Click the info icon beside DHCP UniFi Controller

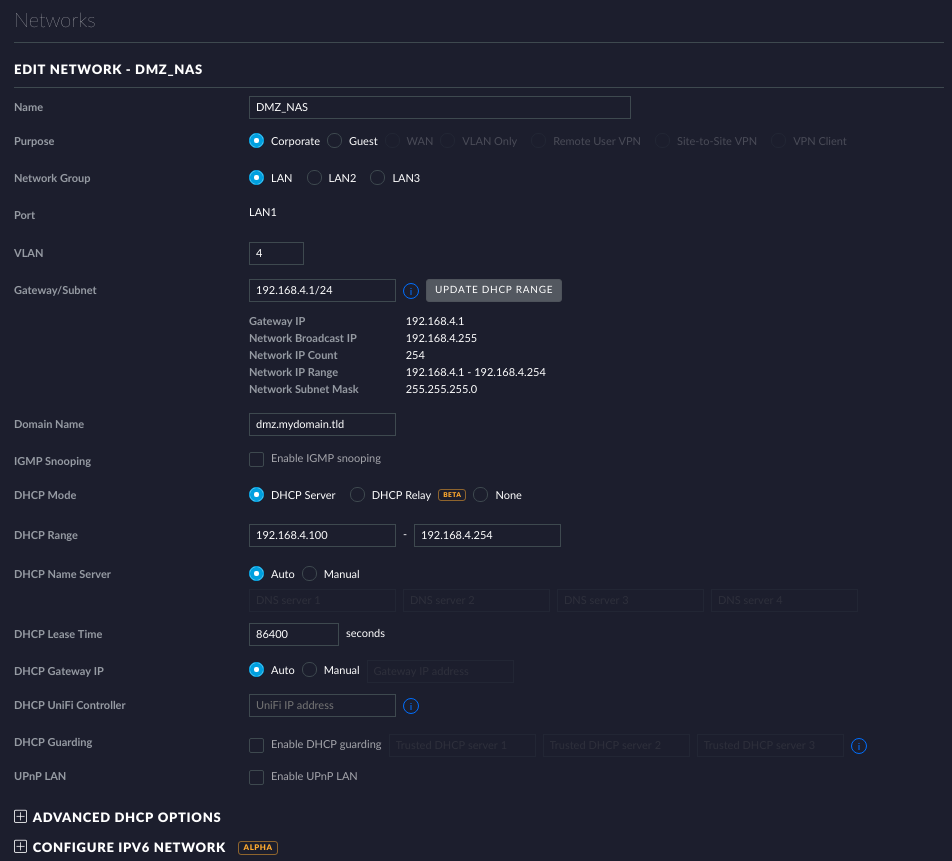(410, 706)
